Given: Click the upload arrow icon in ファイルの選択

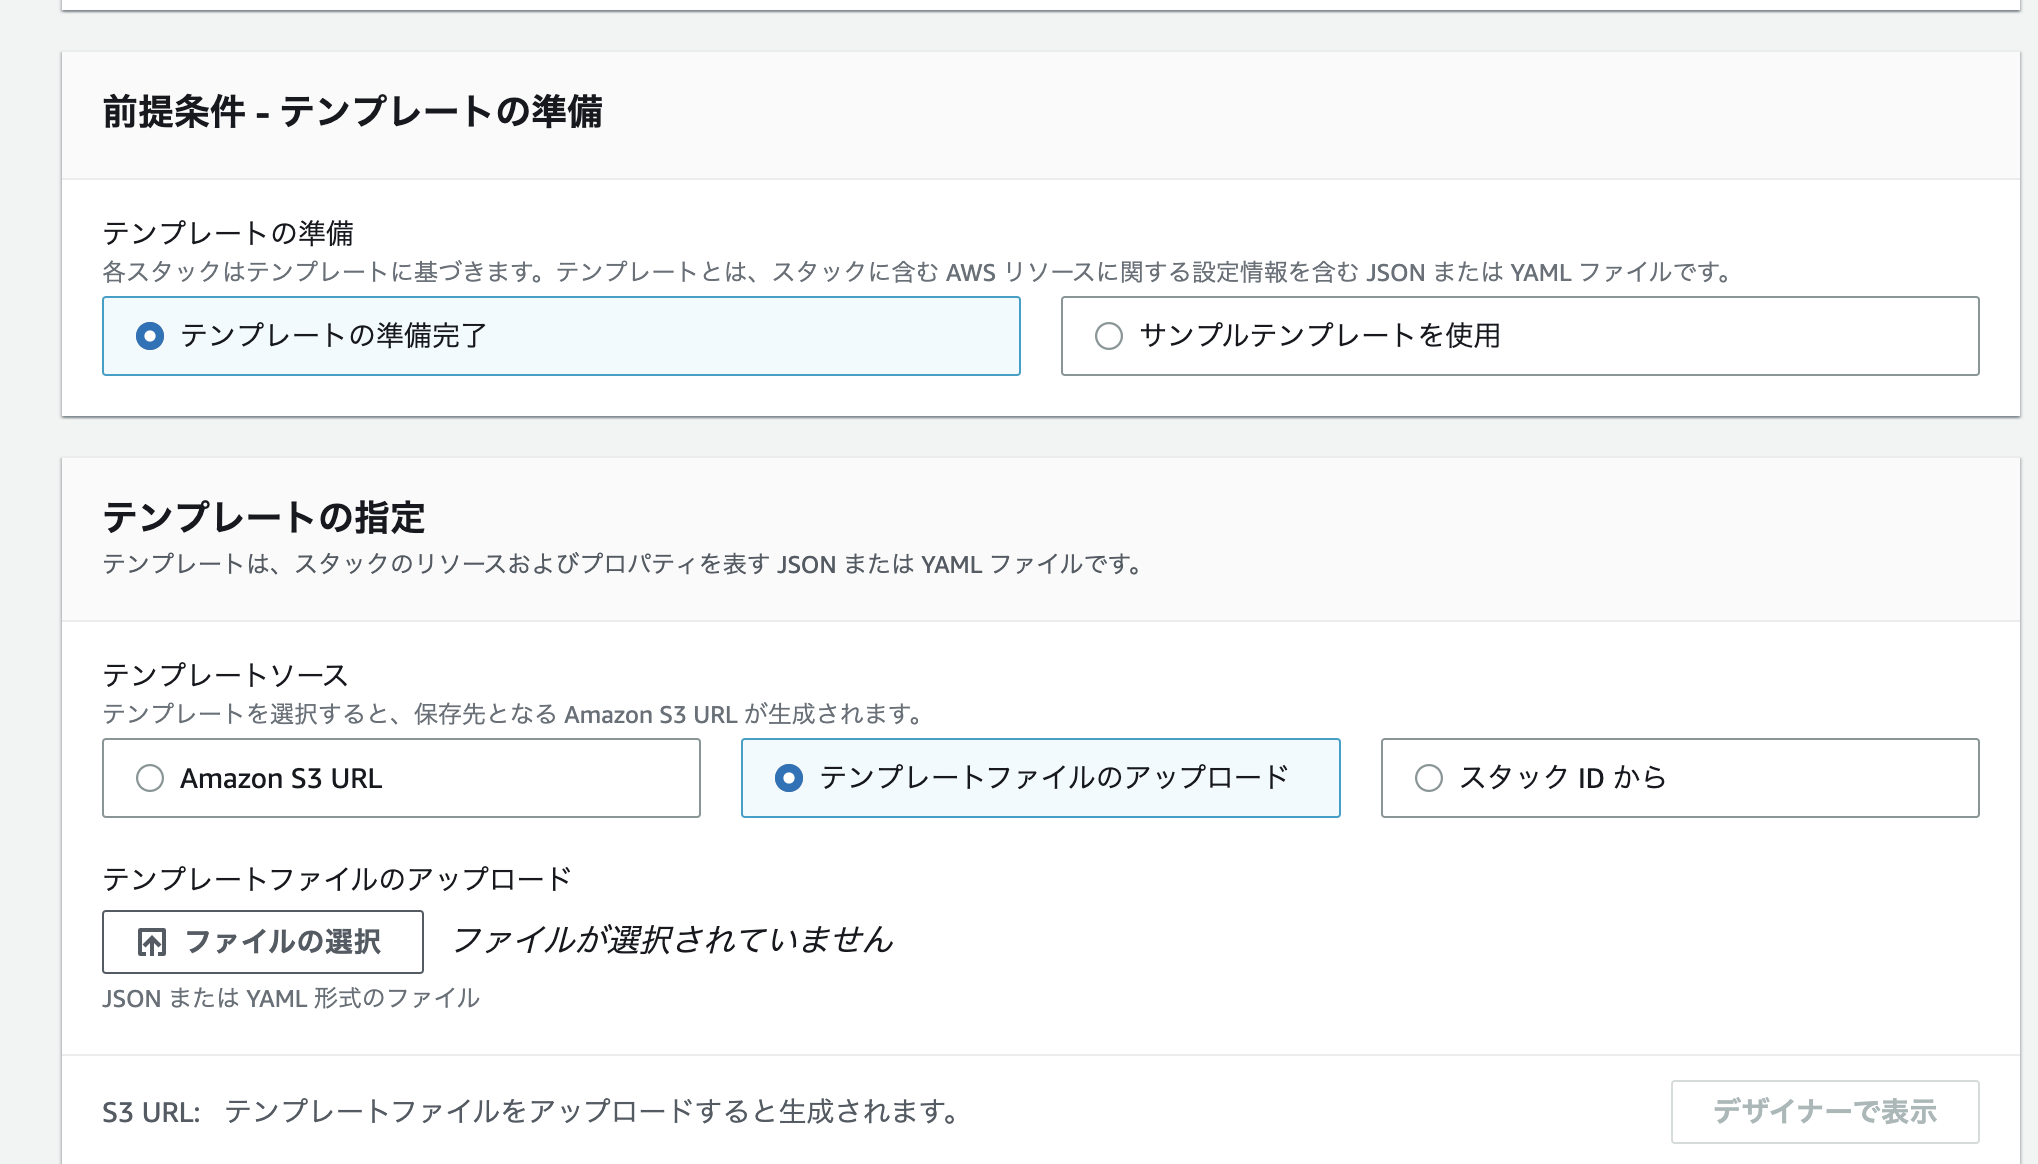Looking at the screenshot, I should [152, 942].
